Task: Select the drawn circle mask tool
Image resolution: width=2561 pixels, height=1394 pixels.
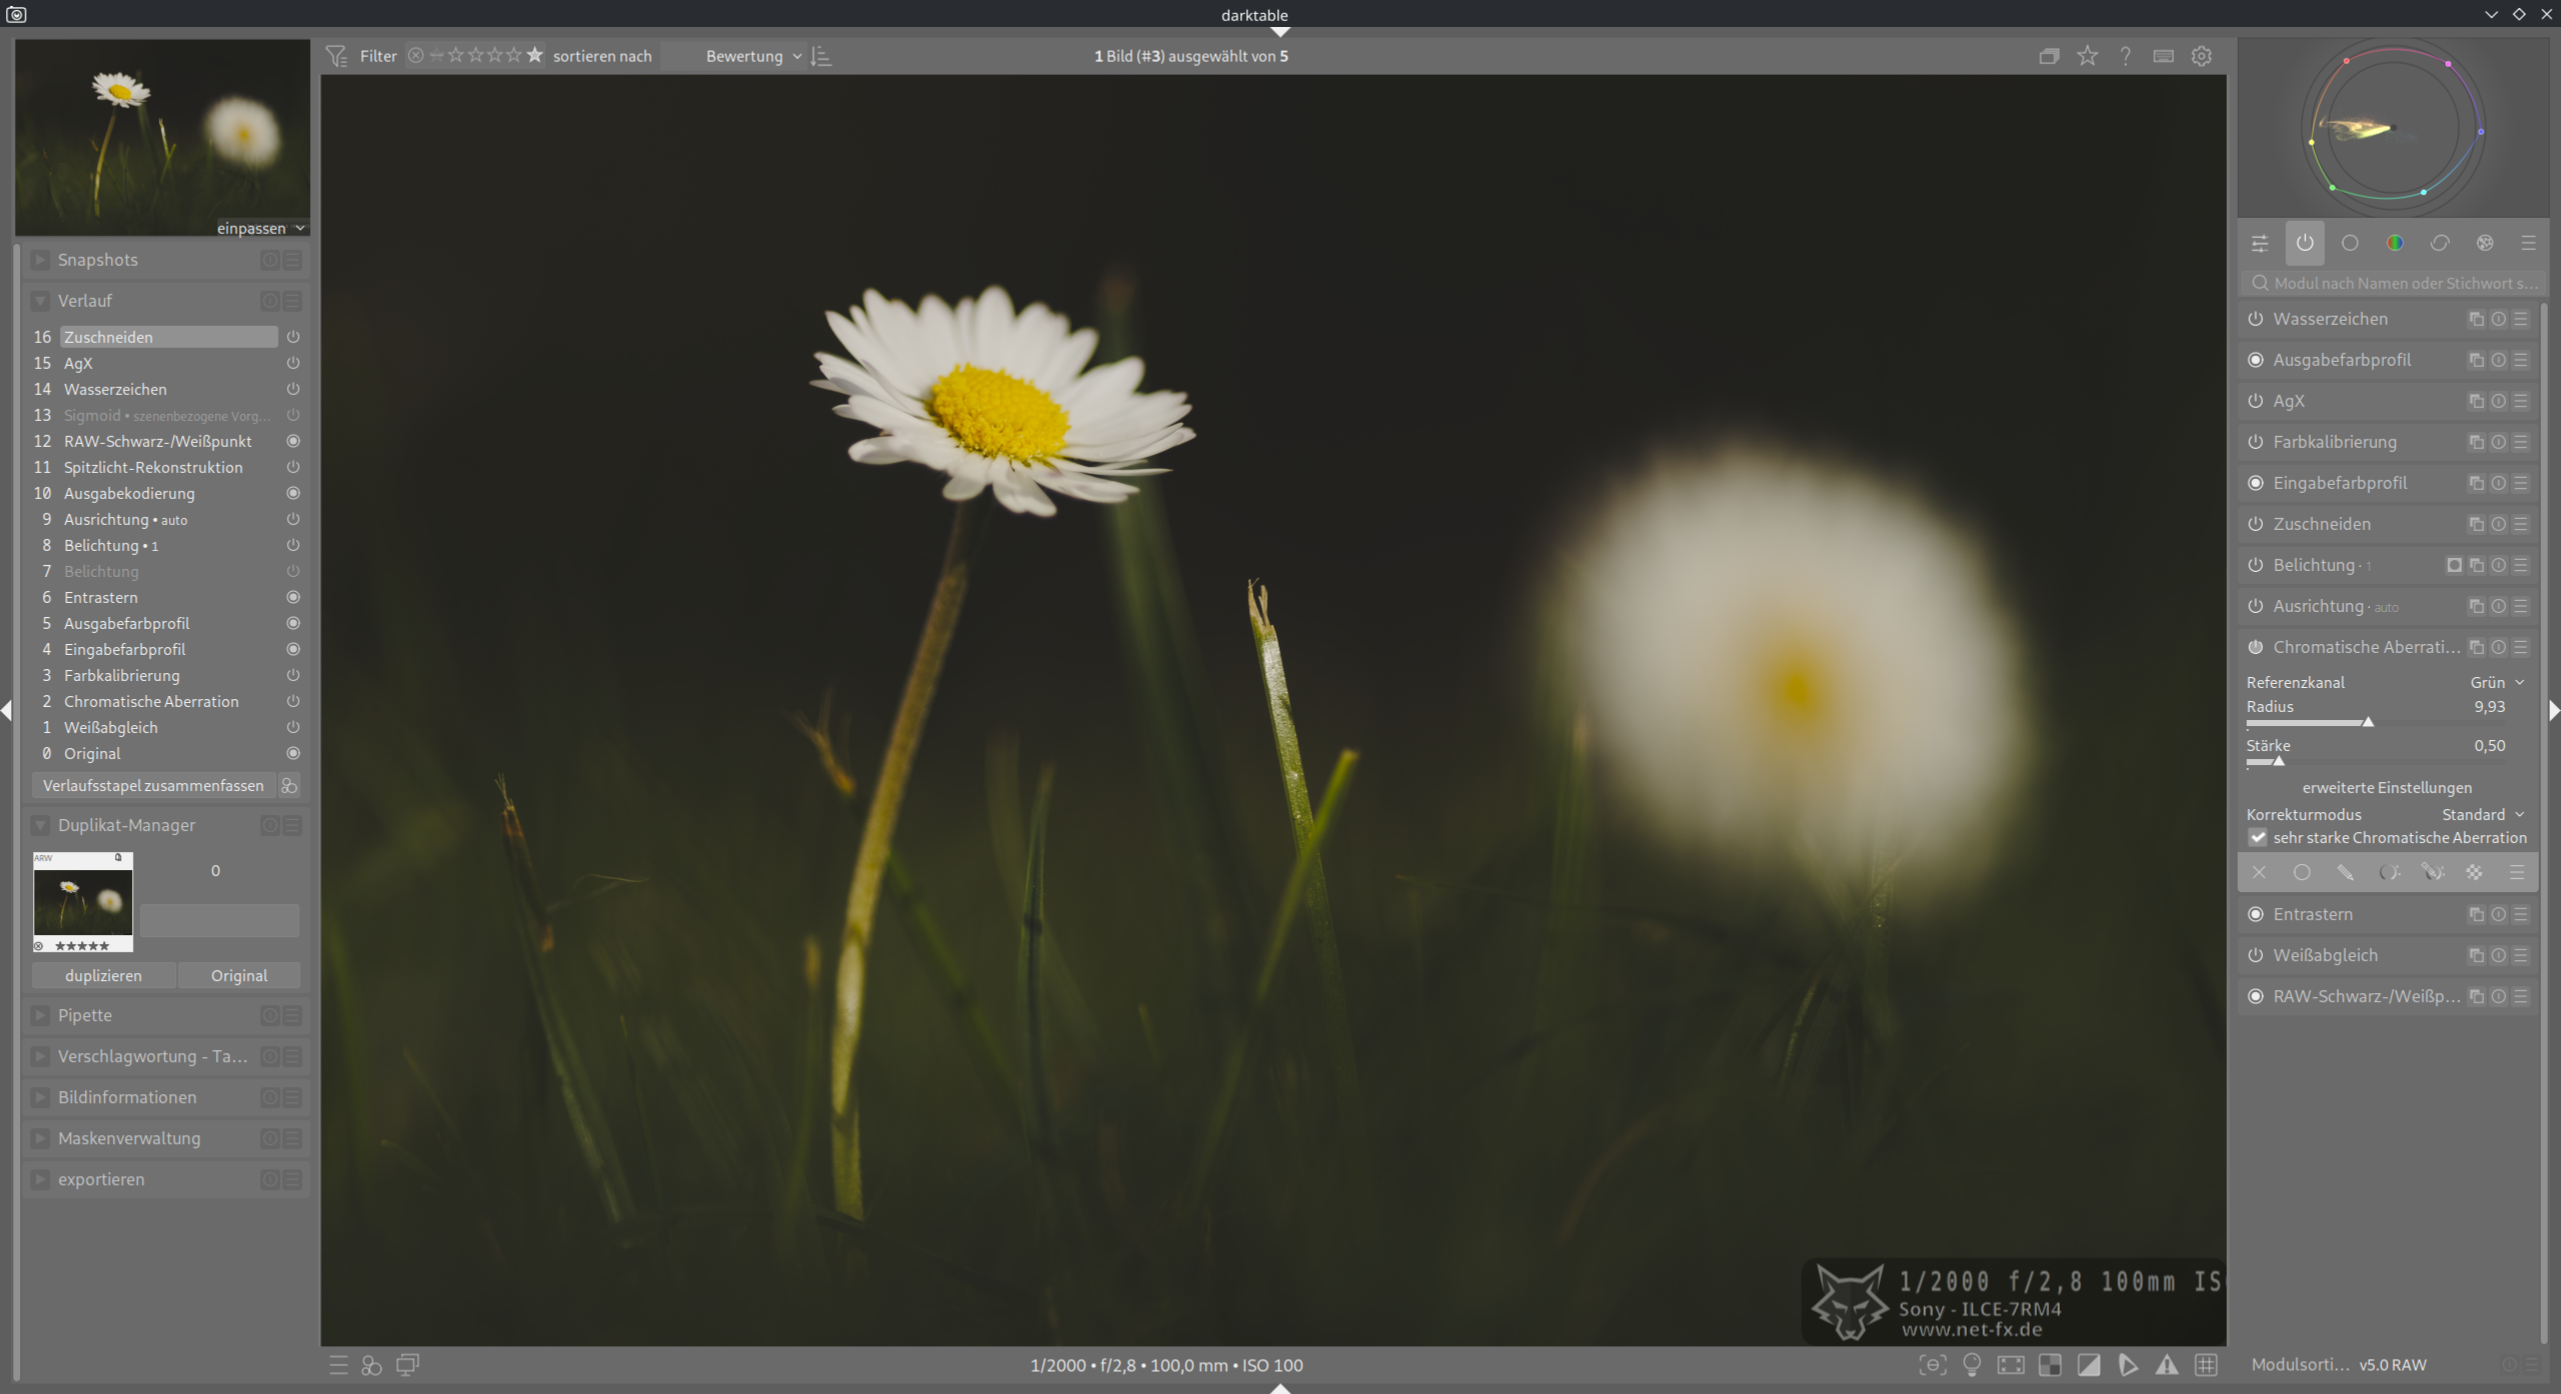Action: pyautogui.click(x=2301, y=873)
